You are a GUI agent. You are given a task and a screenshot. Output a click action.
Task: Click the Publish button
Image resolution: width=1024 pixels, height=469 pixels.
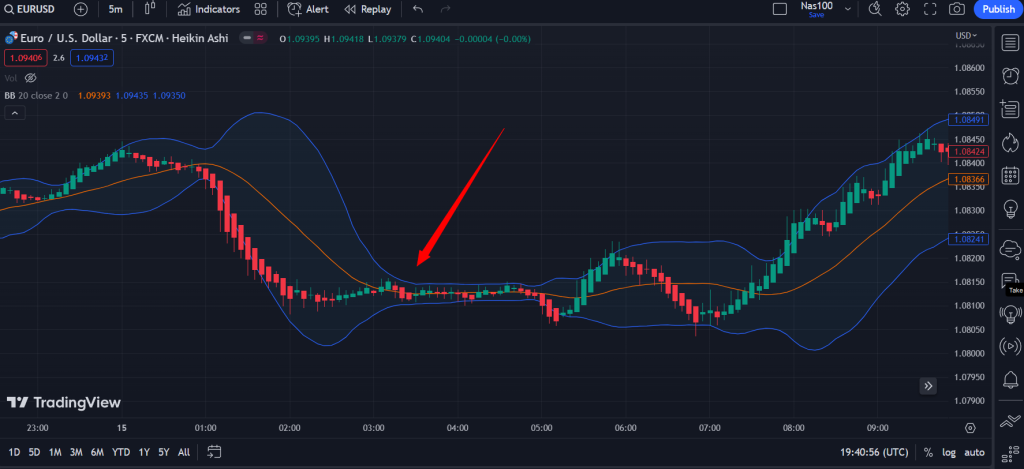click(x=998, y=9)
